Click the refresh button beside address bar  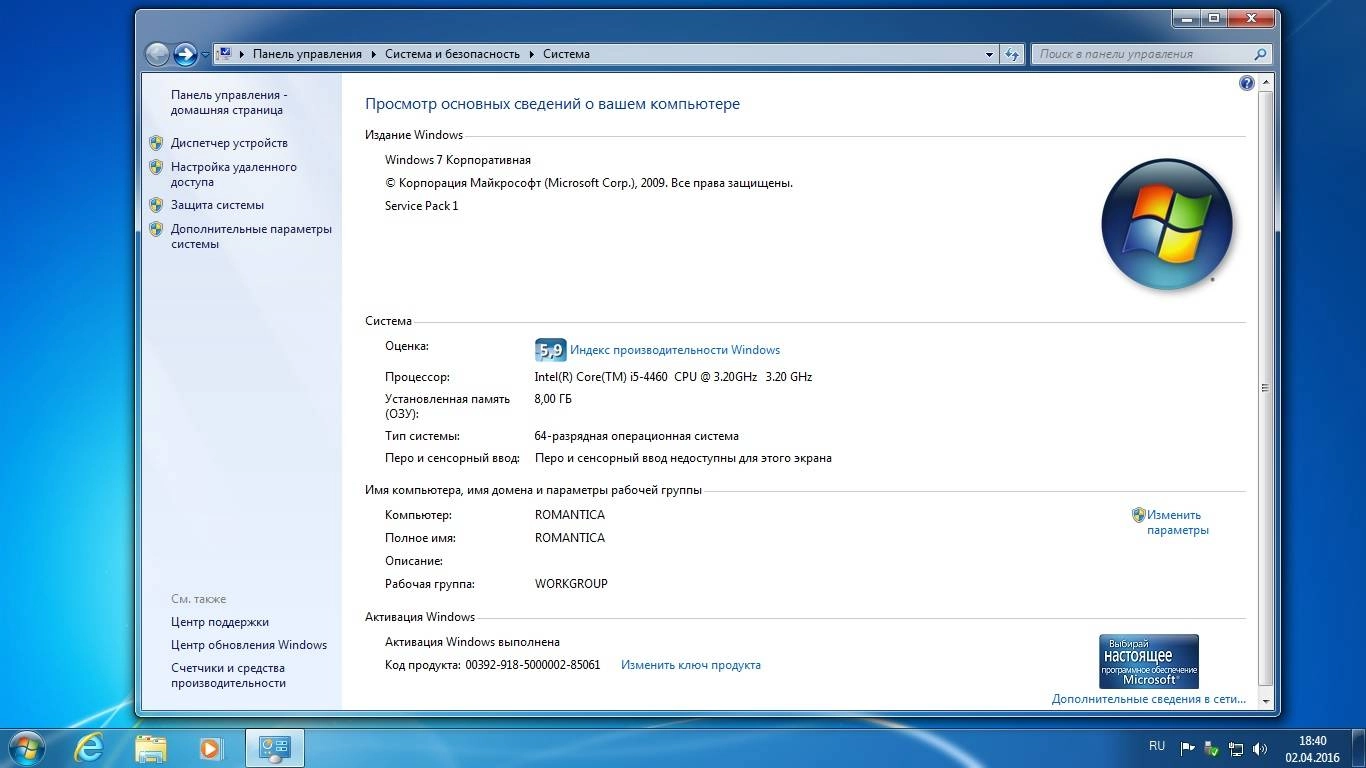1012,54
